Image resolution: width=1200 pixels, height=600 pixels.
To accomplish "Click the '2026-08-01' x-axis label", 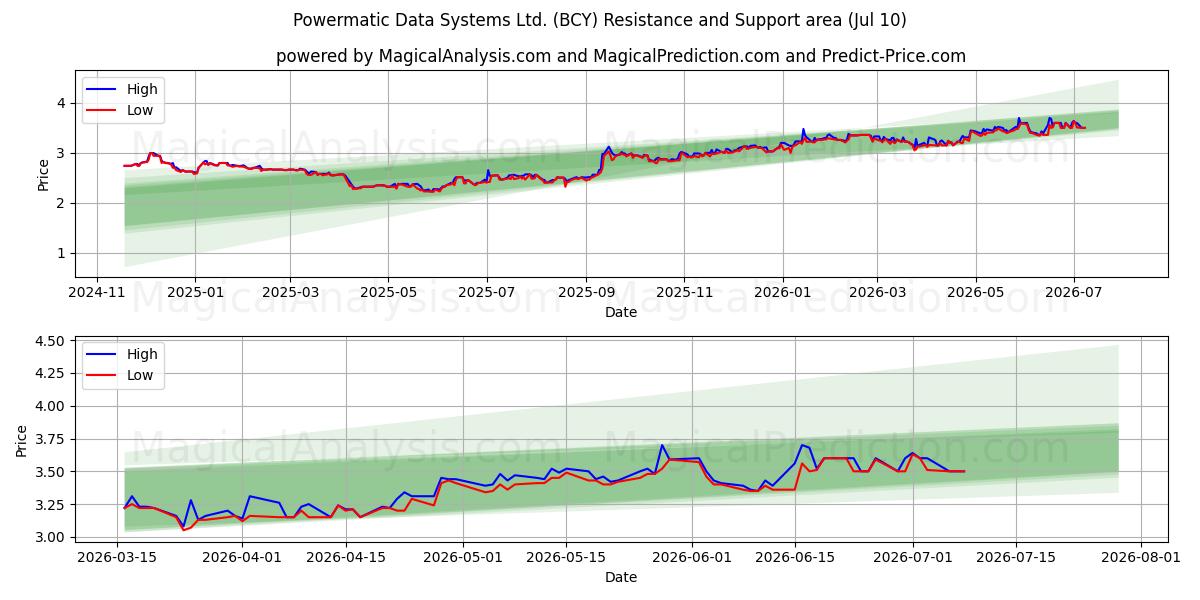I will (1141, 558).
